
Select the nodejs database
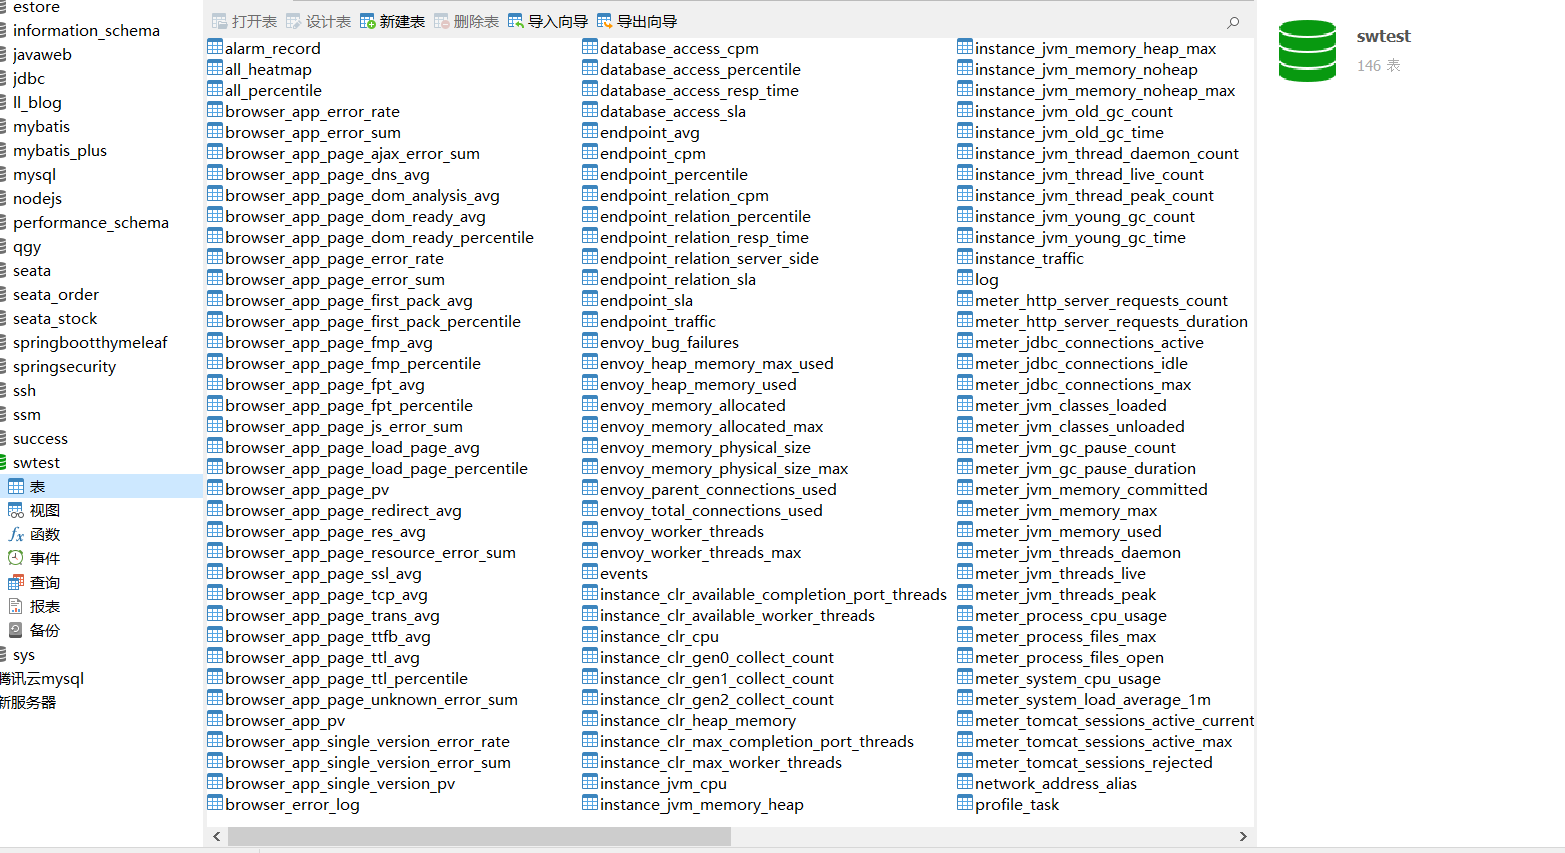click(37, 198)
